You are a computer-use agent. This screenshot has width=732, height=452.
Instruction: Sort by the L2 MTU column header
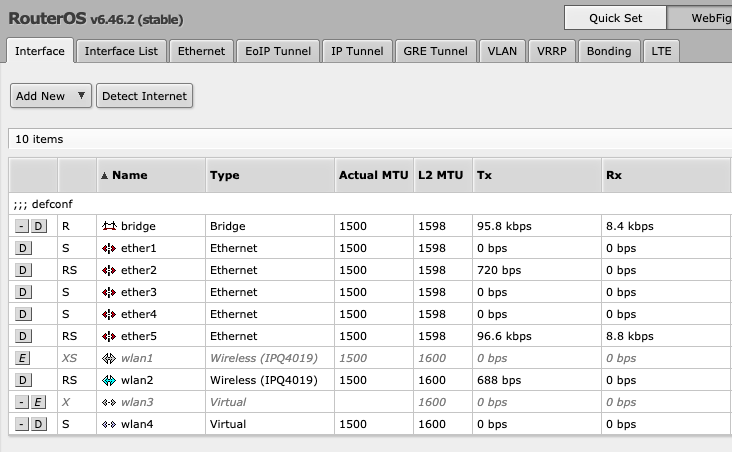tap(443, 175)
